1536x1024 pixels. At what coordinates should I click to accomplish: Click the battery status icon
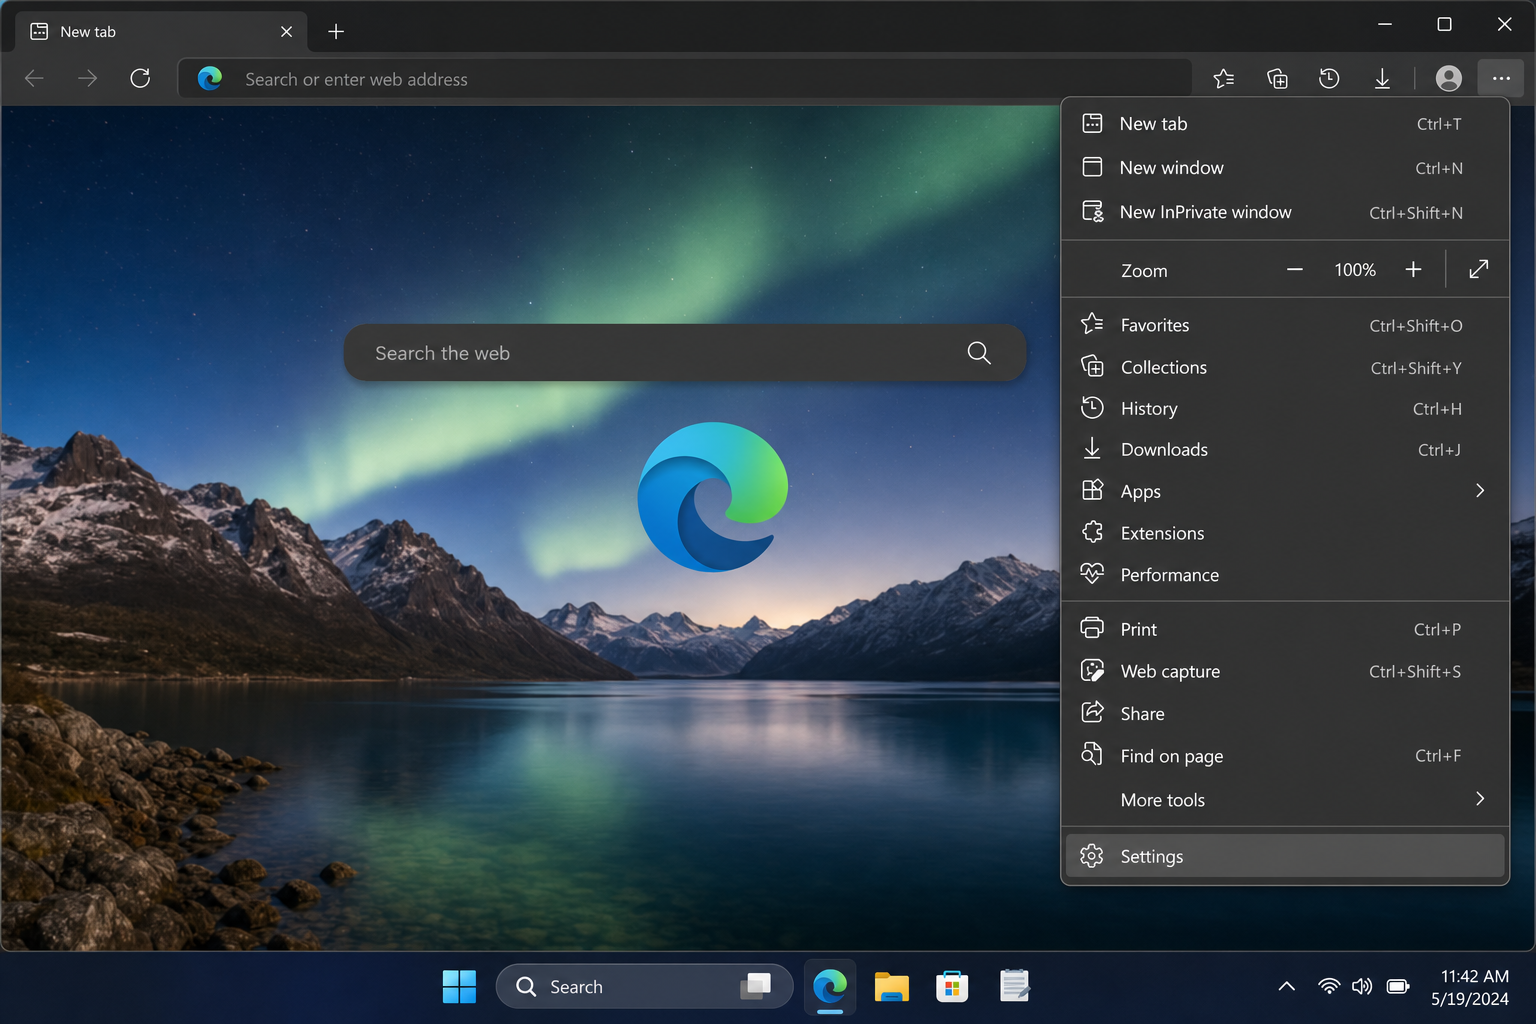click(1398, 987)
